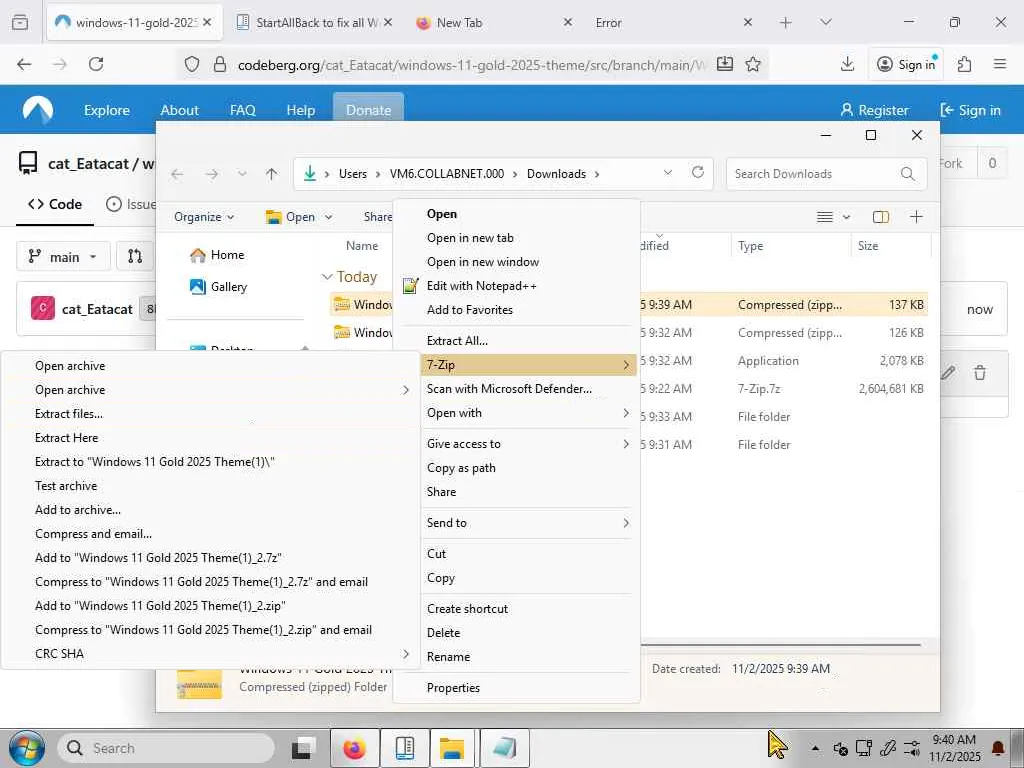Refresh the Downloads folder in Explorer
Screen dimensions: 1024x768
[x=698, y=172]
